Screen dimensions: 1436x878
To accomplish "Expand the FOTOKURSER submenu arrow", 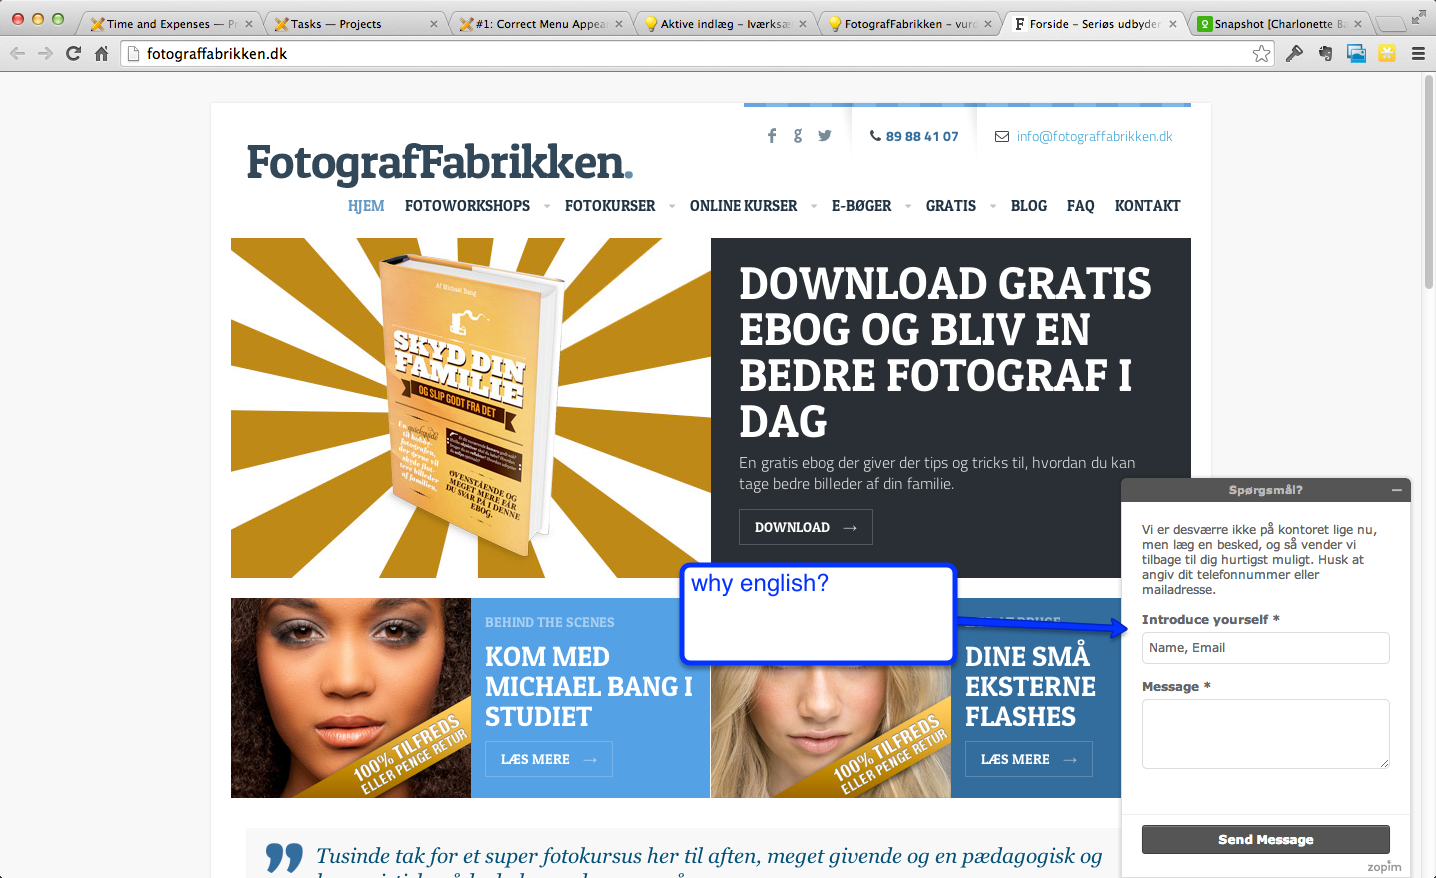I will tap(672, 206).
